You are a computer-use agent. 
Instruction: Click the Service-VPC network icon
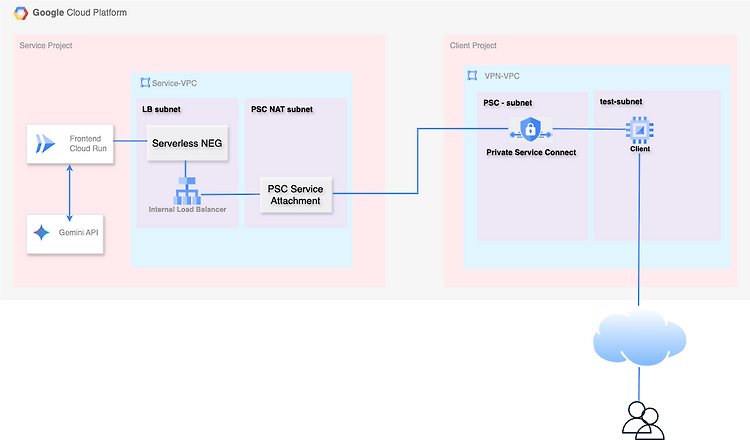[145, 83]
